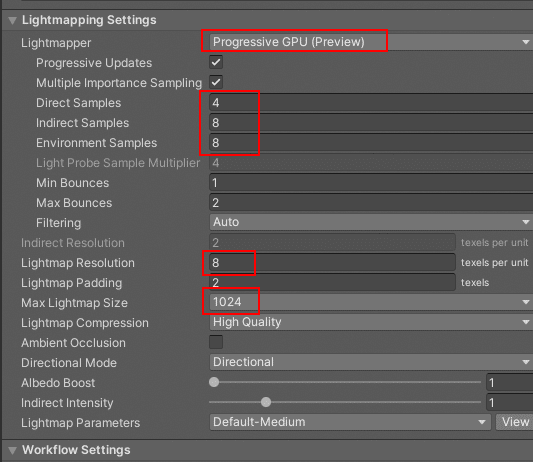533x462 pixels.
Task: Uncheck Multiple Importance Sampling
Action: [x=216, y=82]
